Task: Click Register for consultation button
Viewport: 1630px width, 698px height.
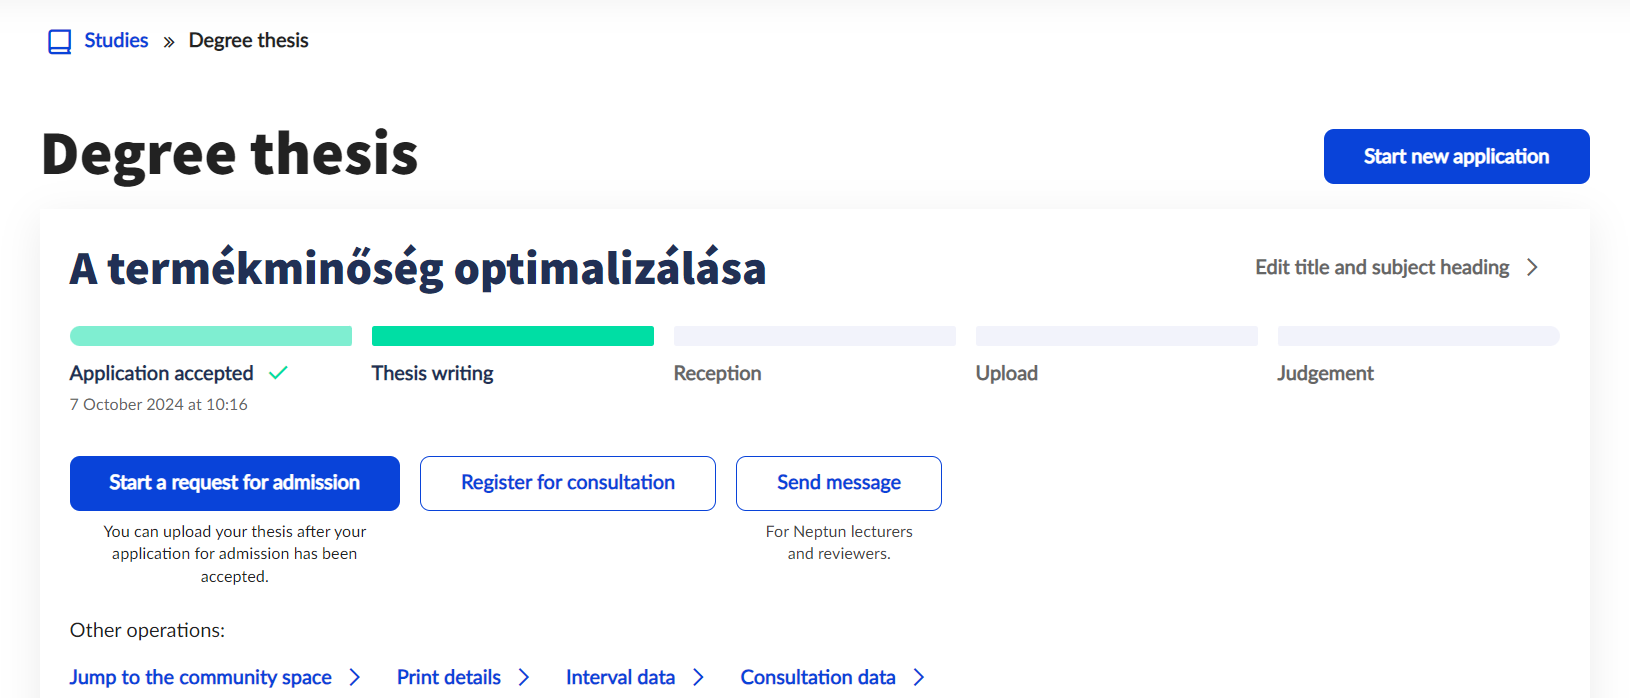Action: pyautogui.click(x=568, y=483)
